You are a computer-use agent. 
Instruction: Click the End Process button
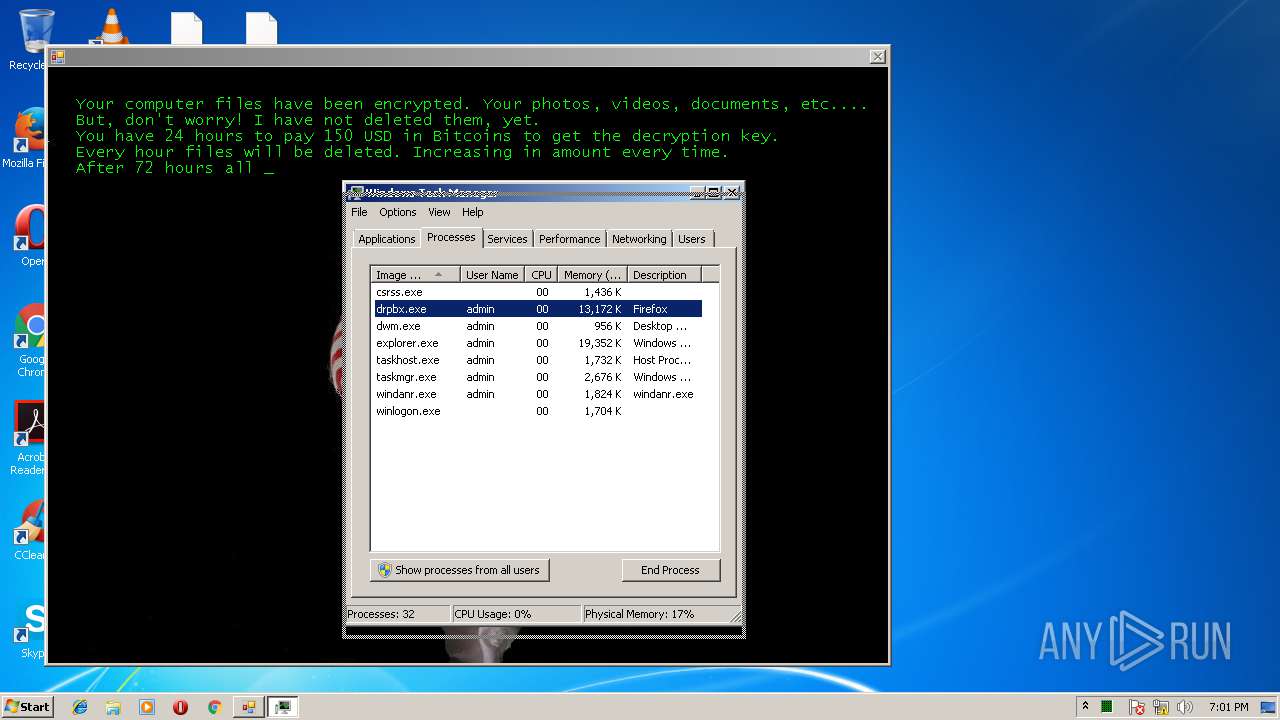coord(670,570)
